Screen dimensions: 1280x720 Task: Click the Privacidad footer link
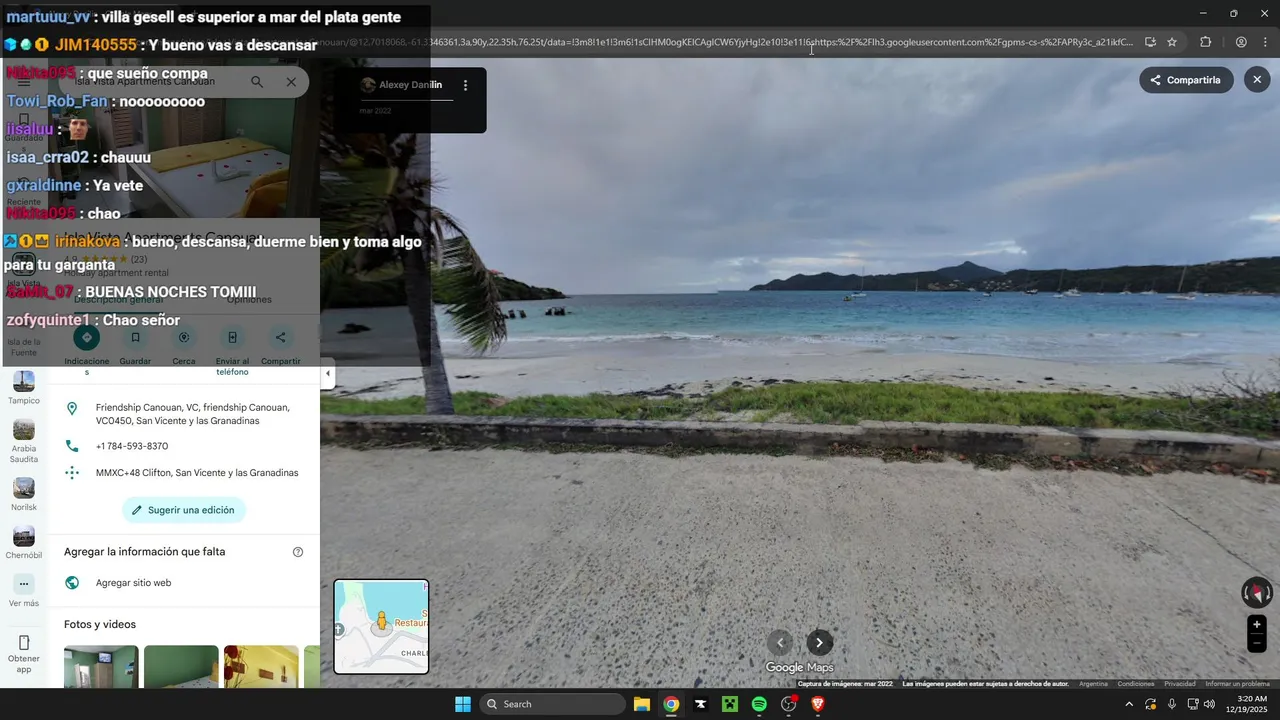pos(1180,684)
